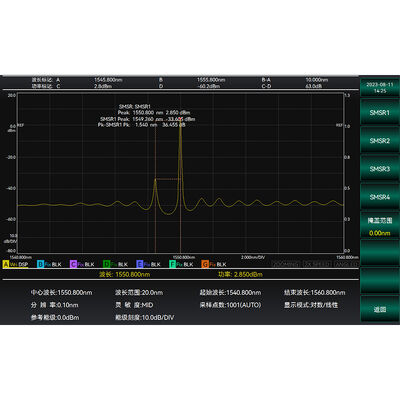Click the B-A difference 10.000nm
This screenshot has width=400, height=400.
point(317,80)
